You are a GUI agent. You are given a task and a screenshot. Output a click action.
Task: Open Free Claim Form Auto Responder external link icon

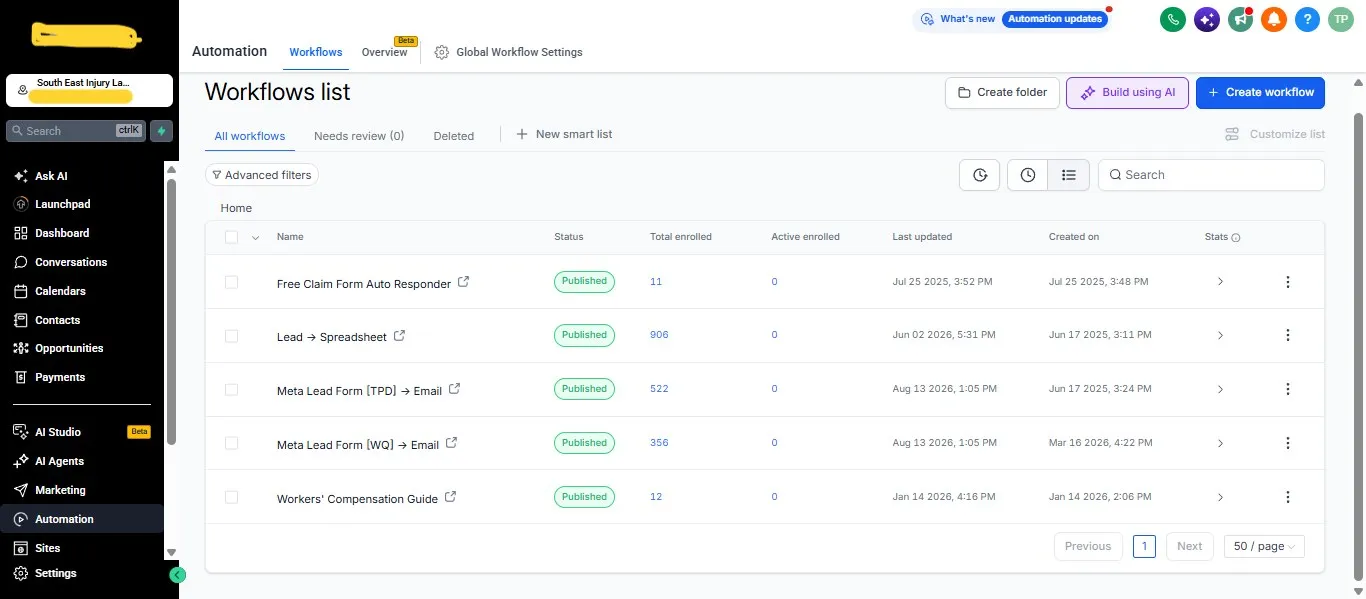(x=463, y=282)
